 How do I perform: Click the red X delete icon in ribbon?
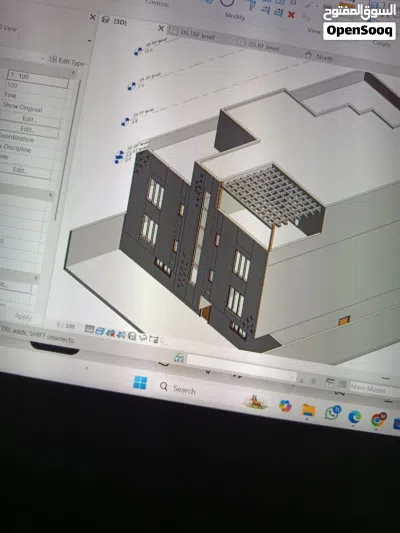click(291, 15)
